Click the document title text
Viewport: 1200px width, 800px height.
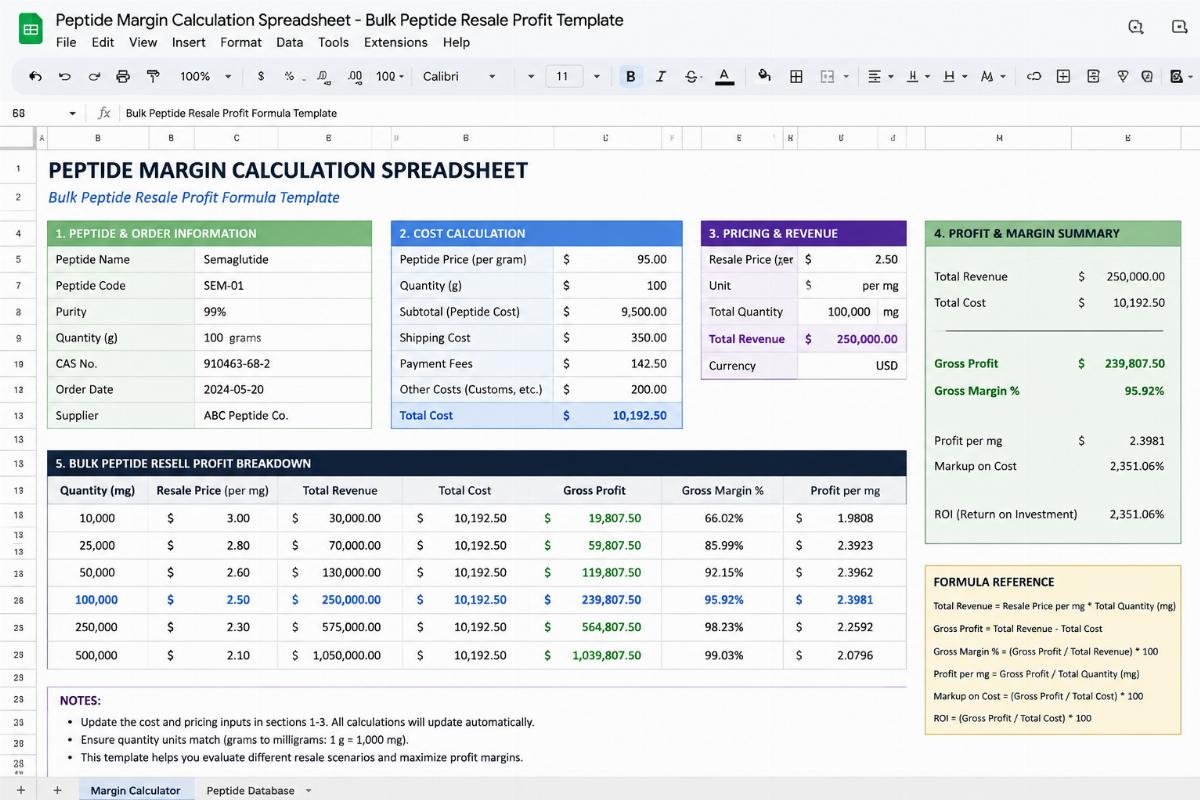[x=339, y=20]
